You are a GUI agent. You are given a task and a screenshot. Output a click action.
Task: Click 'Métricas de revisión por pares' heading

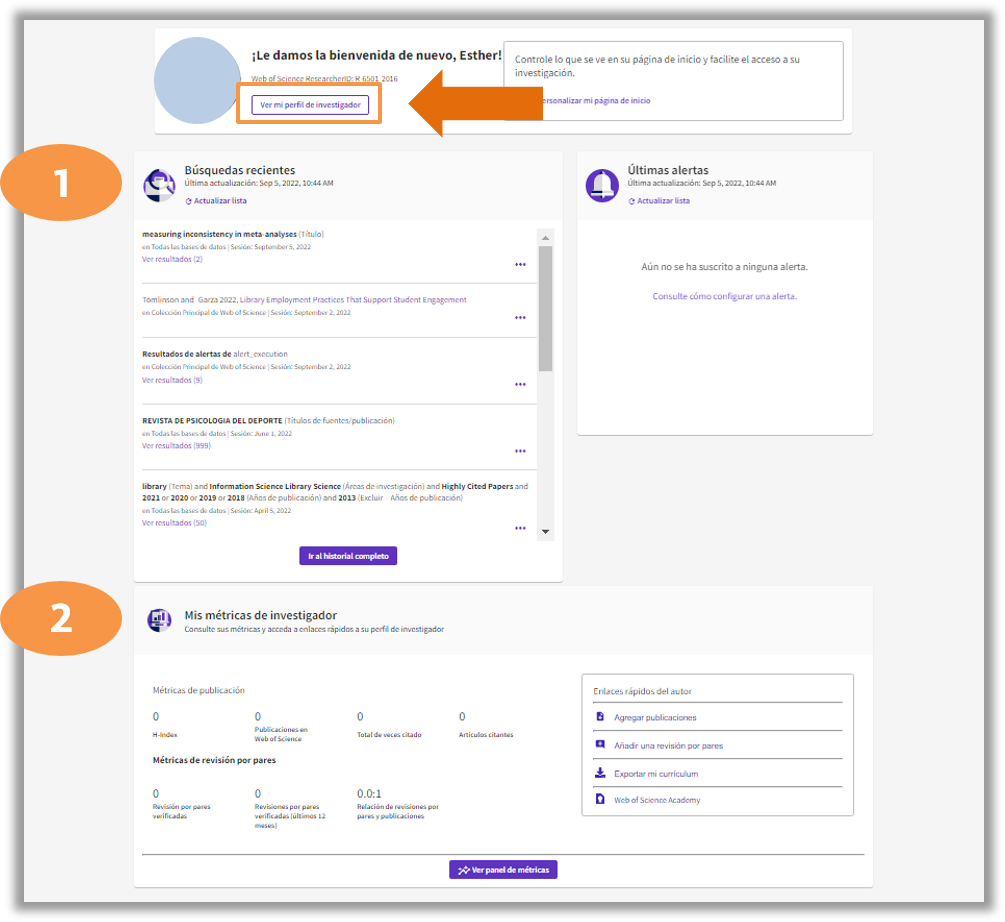click(x=214, y=761)
